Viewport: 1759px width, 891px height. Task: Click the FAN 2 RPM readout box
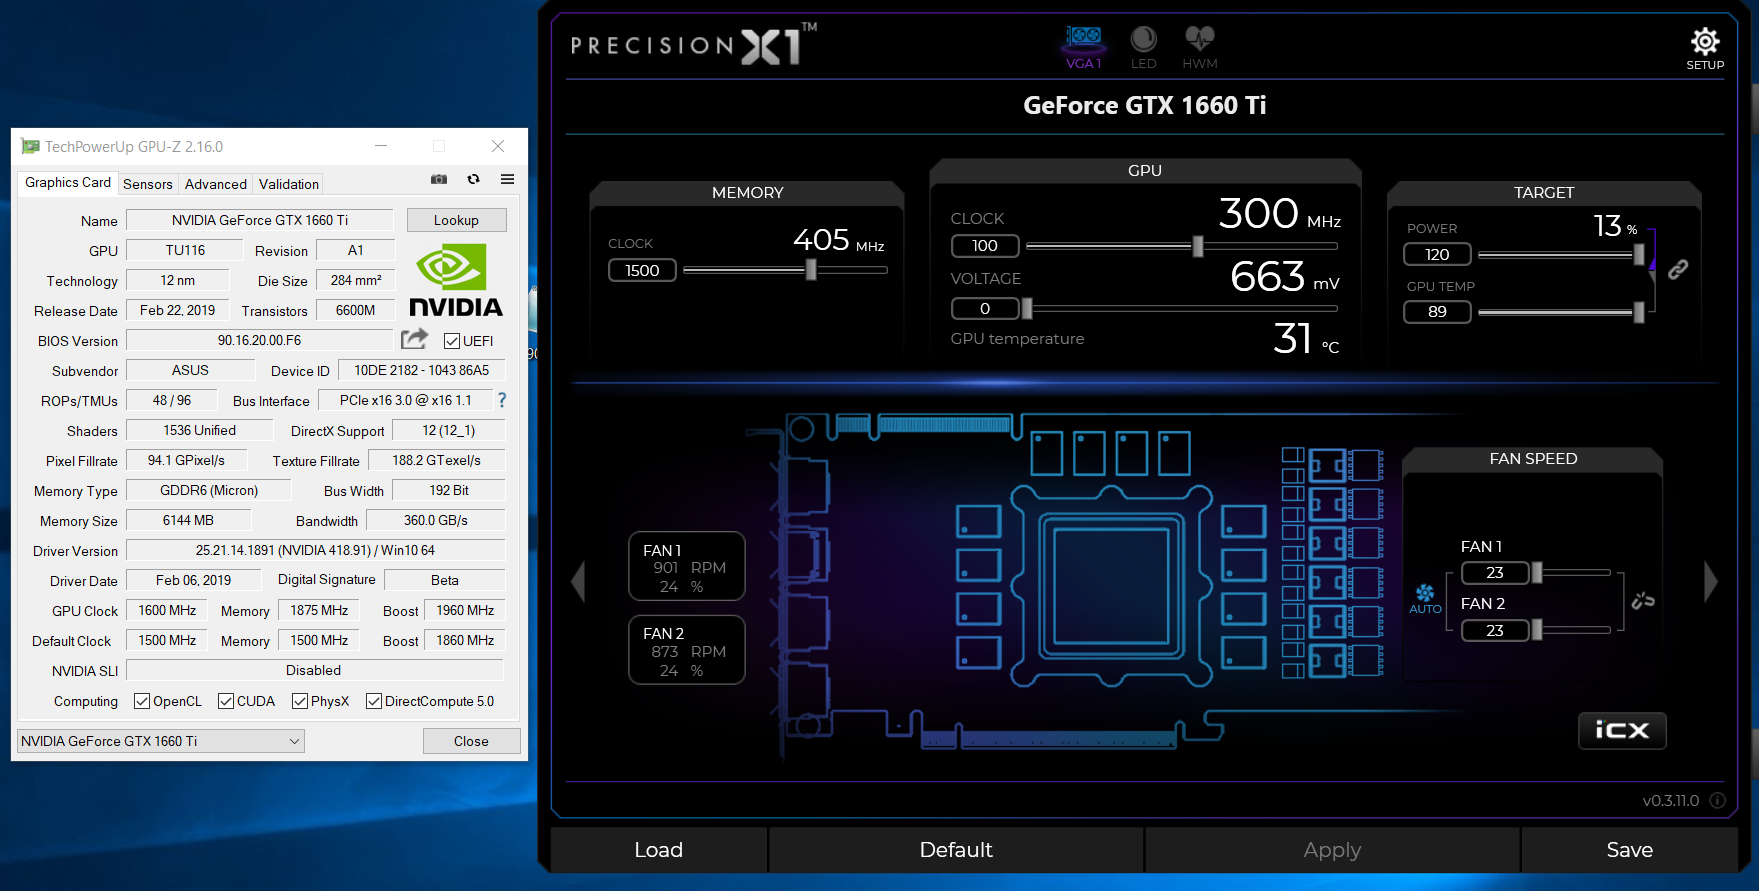687,650
